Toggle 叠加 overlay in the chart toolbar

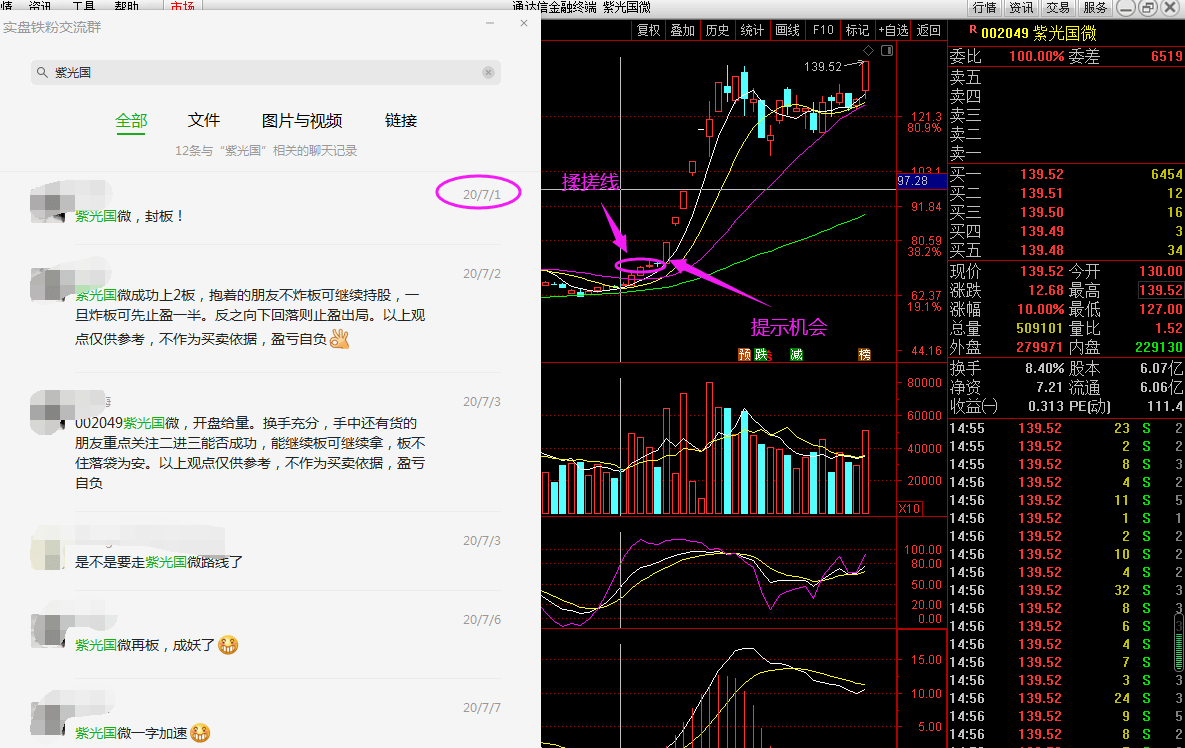683,30
